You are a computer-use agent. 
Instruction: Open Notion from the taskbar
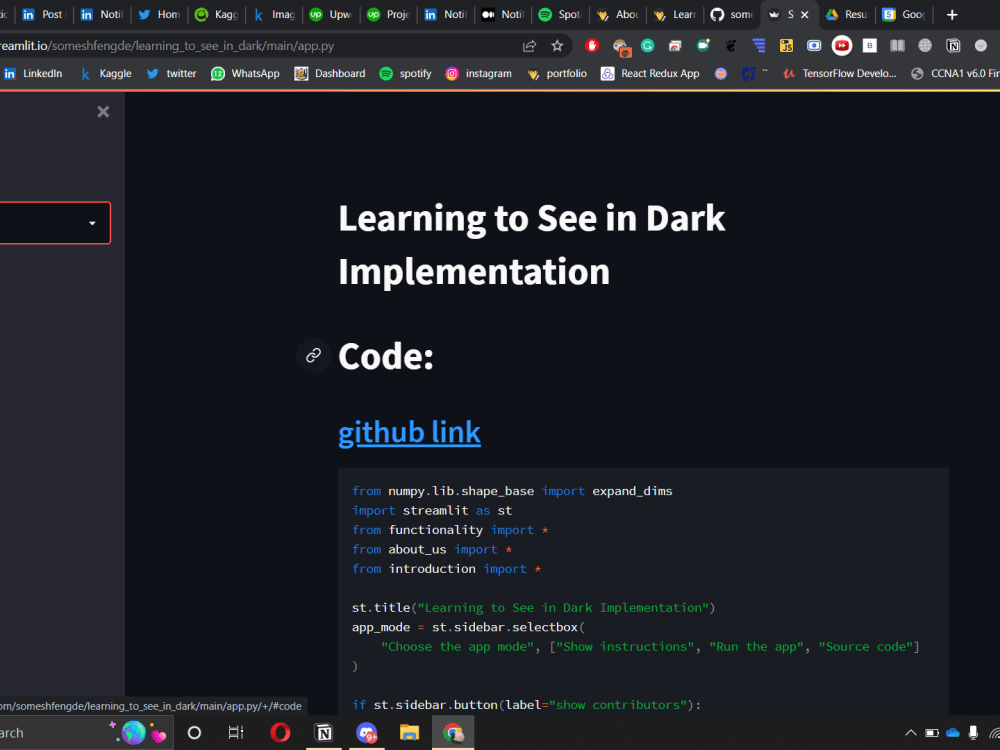click(323, 733)
